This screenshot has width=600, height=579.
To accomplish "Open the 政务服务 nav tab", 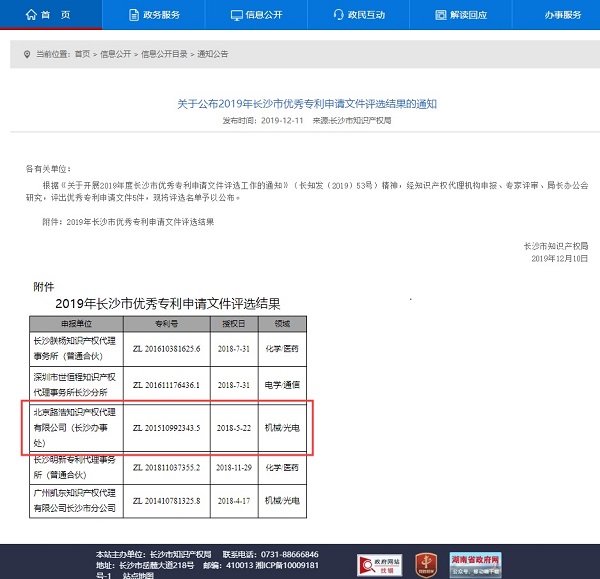I will click(x=153, y=15).
